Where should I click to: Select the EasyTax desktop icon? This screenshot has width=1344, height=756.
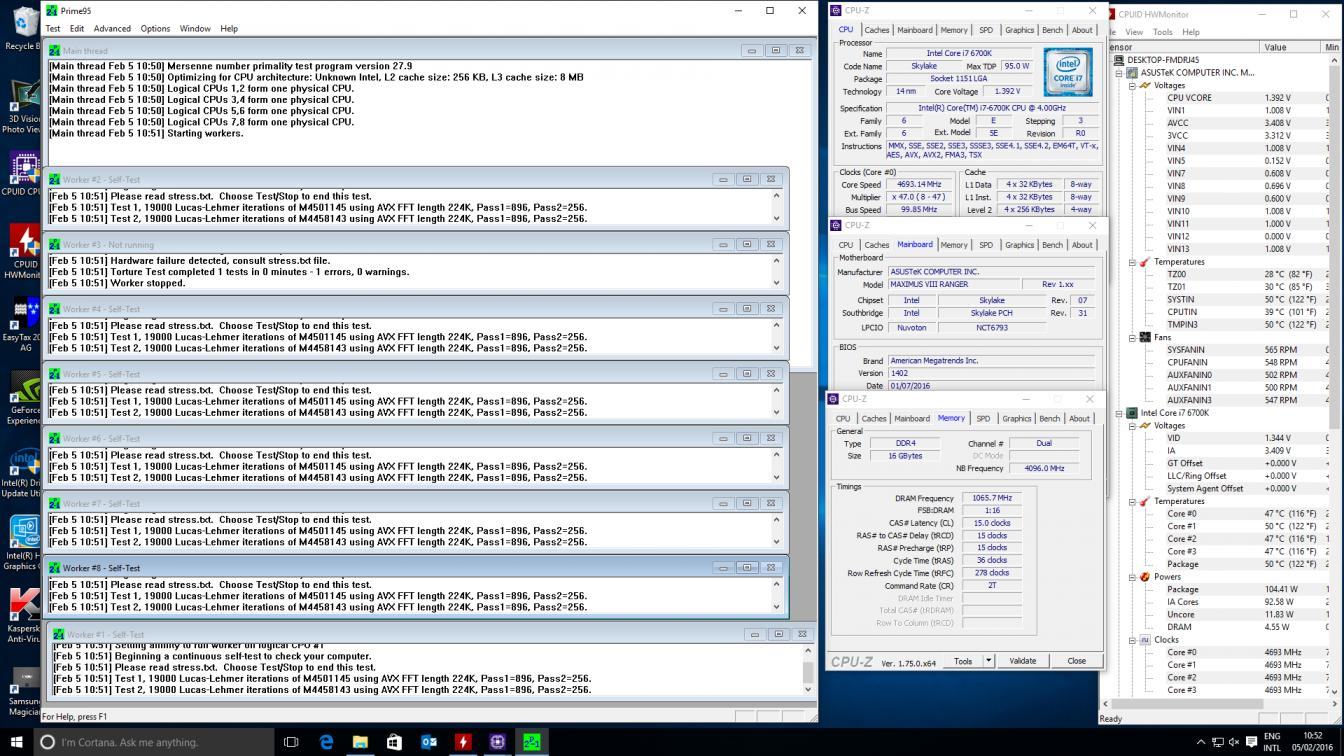coord(22,324)
